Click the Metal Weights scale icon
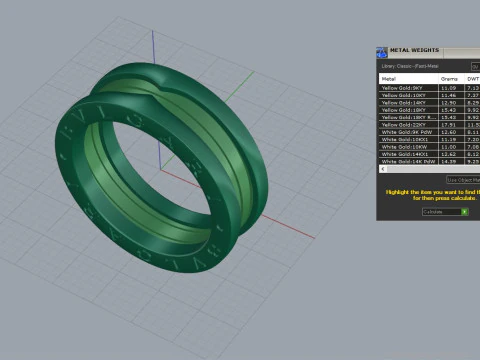Viewport: 480px width, 360px height. [x=382, y=53]
